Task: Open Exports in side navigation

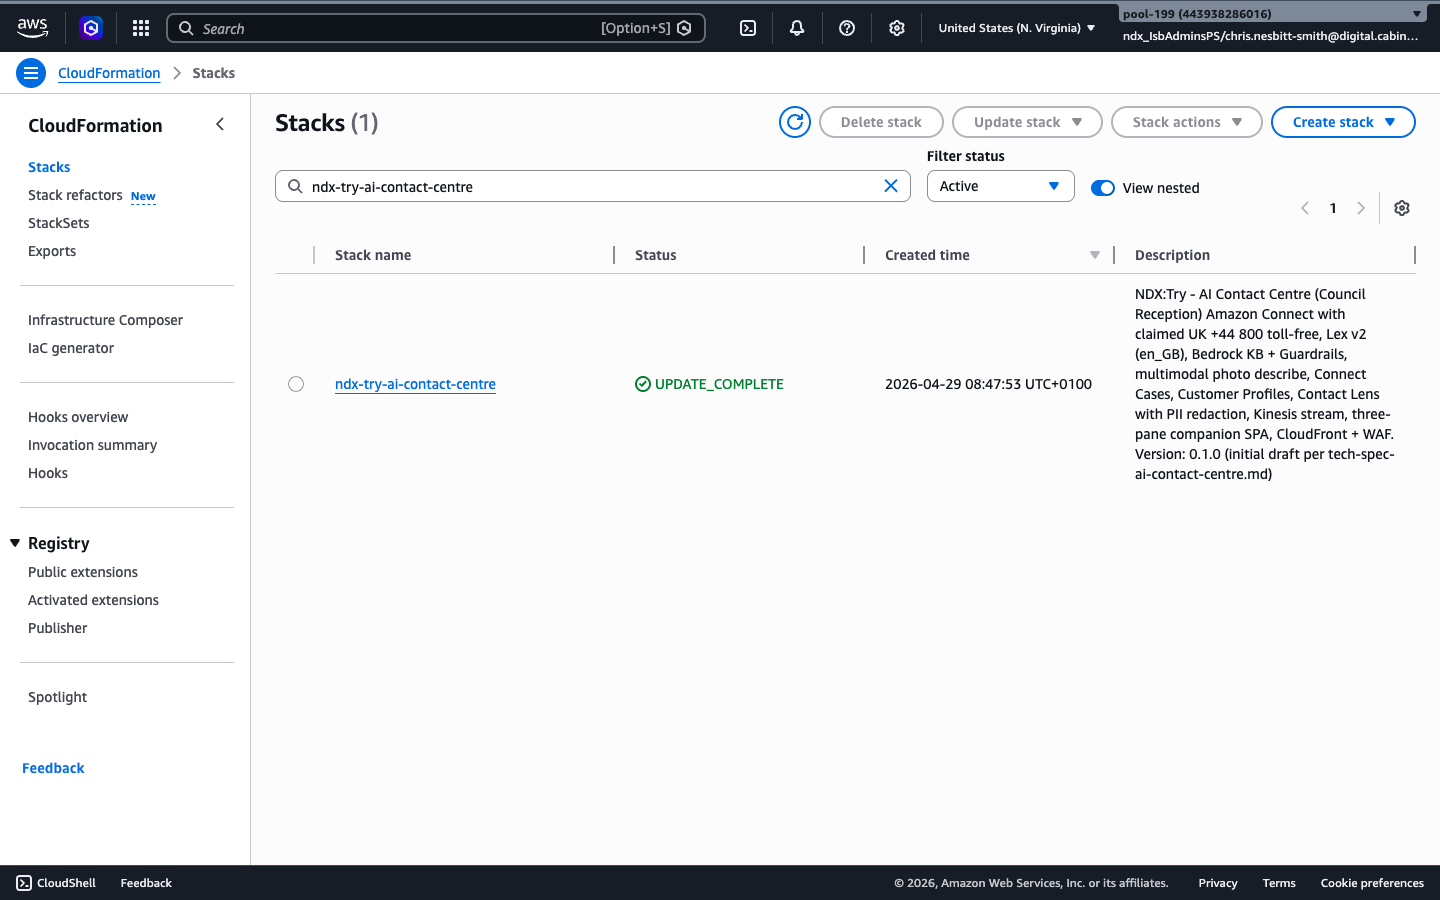Action: [52, 251]
